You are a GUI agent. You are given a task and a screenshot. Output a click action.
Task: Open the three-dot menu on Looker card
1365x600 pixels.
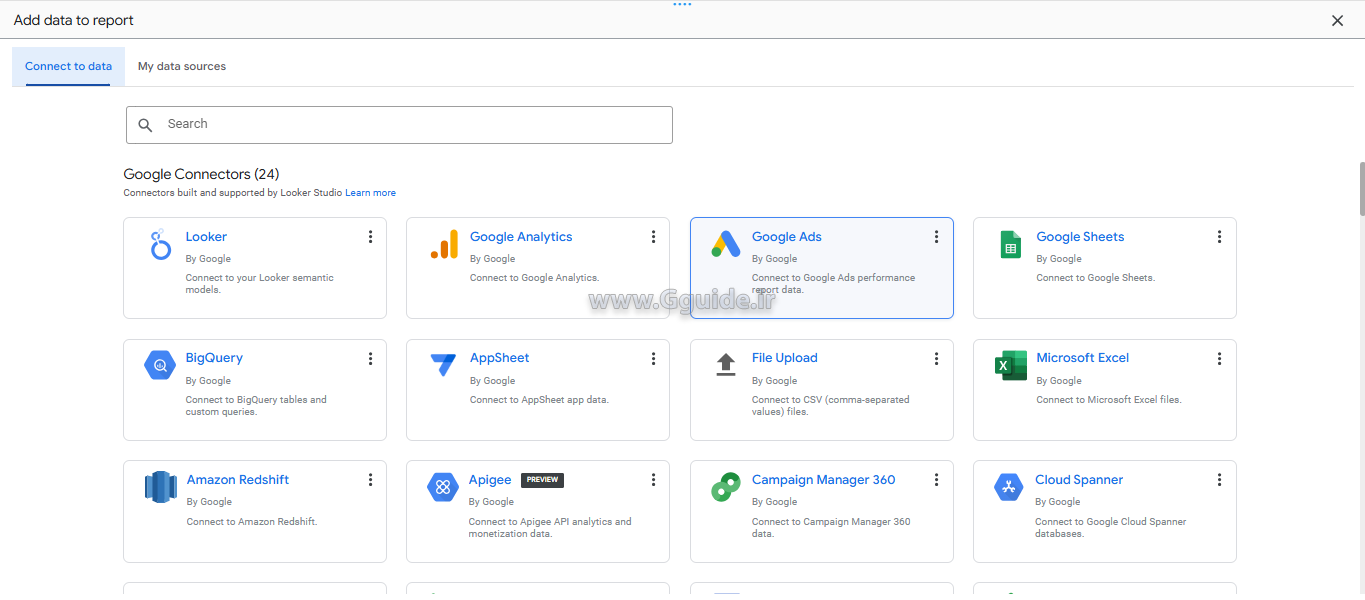tap(370, 237)
